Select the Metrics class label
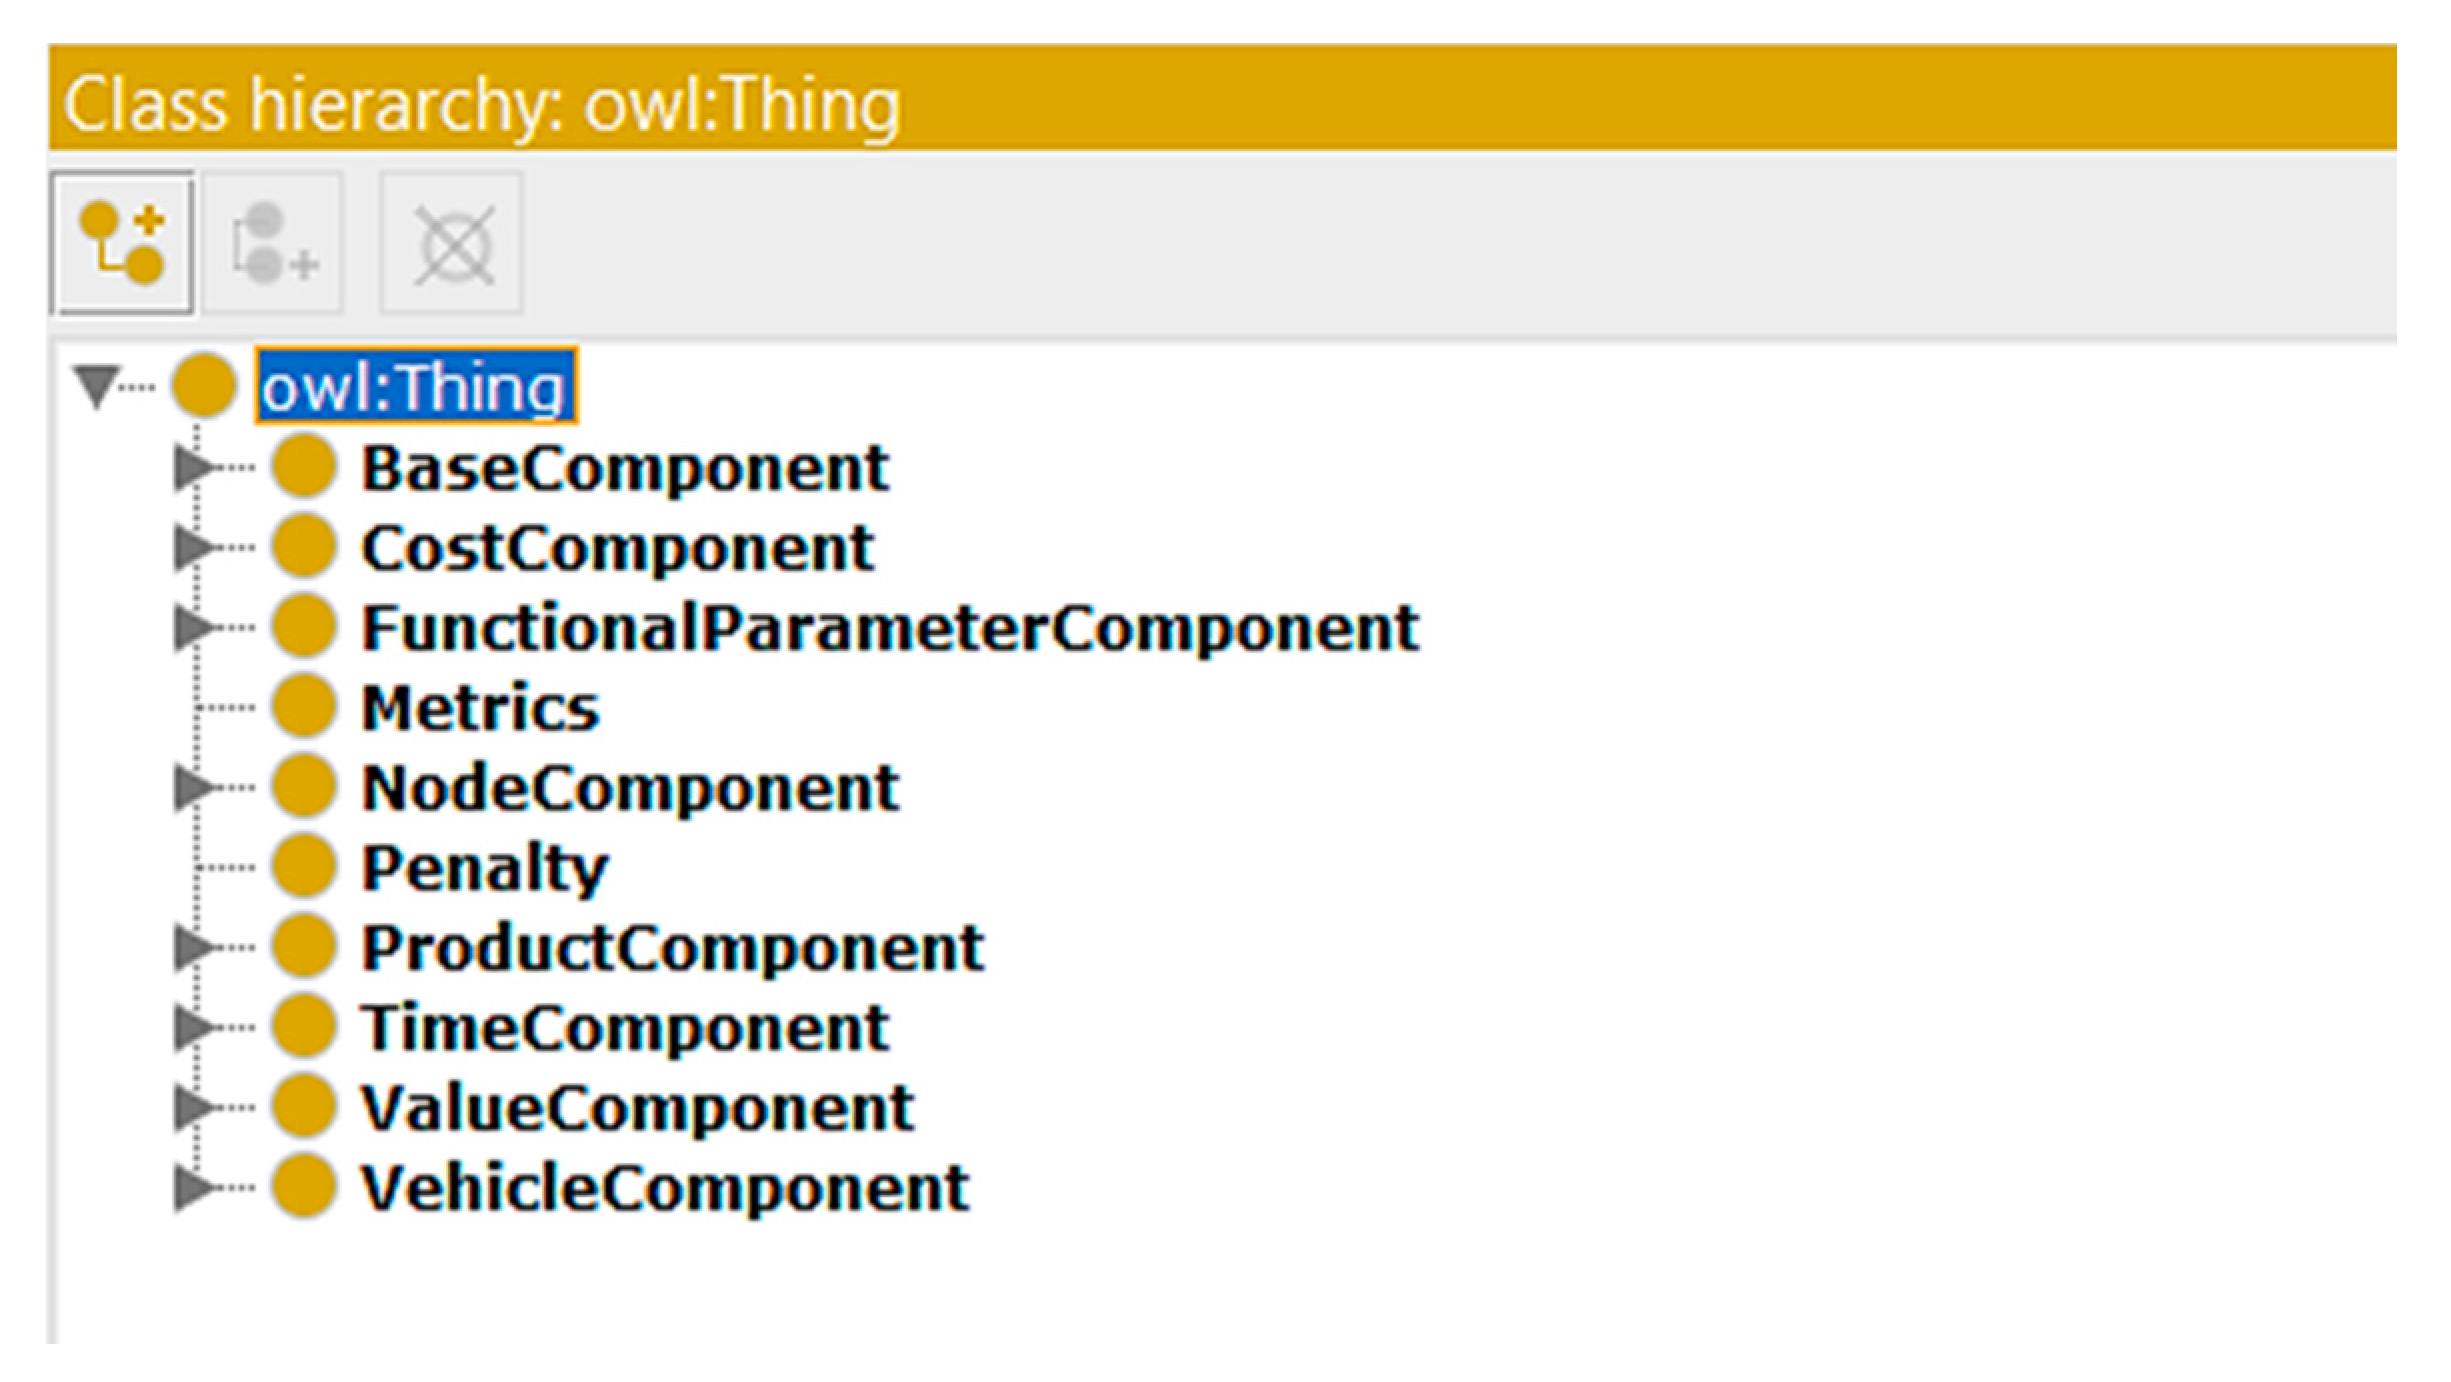 click(x=480, y=708)
